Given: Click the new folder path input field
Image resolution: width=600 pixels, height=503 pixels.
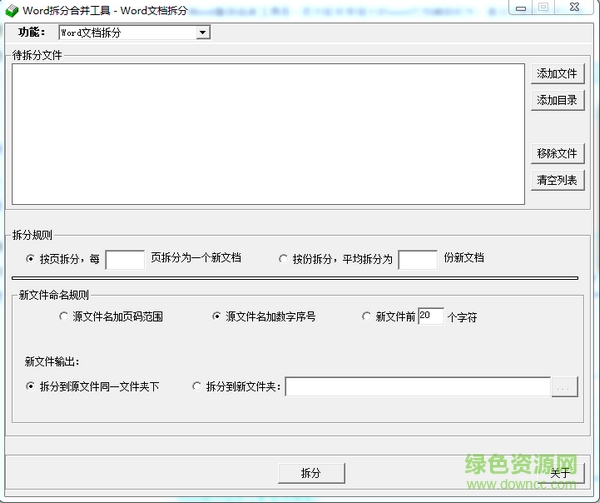Looking at the screenshot, I should click(x=418, y=387).
